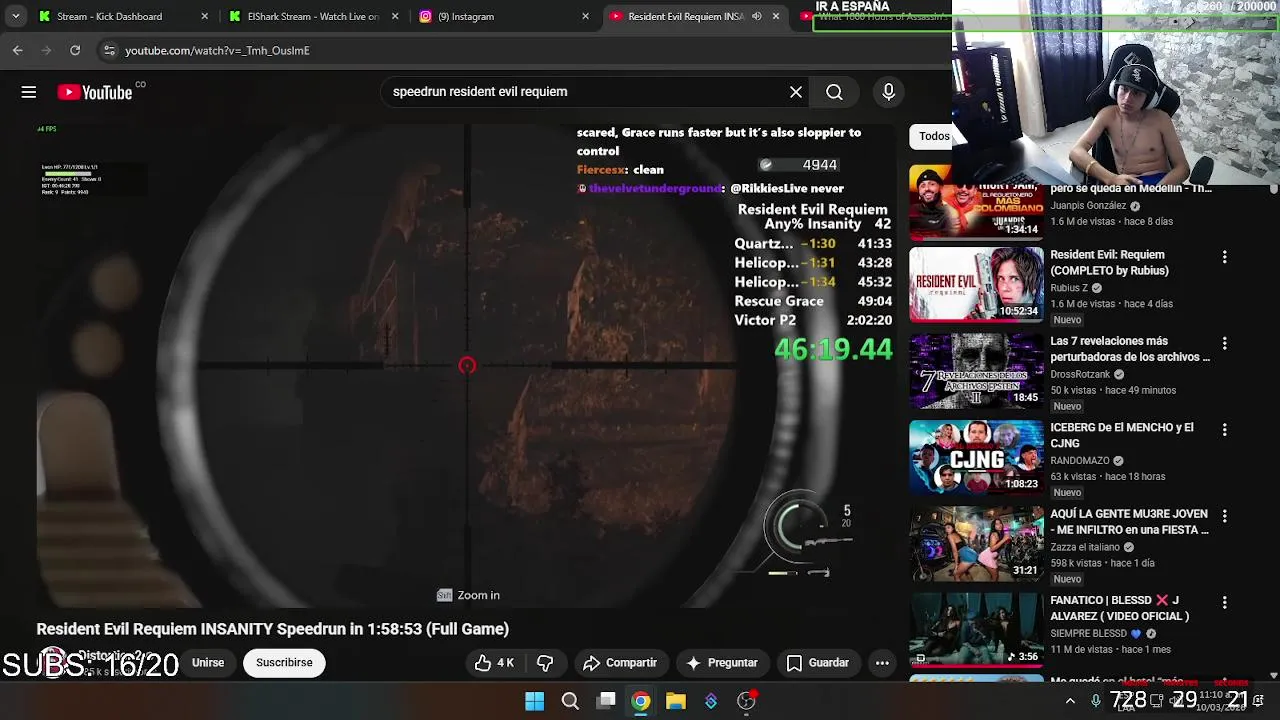The width and height of the screenshot is (1280, 720).
Task: Open the ICEBERG CJNG video thumbnail
Action: pyautogui.click(x=976, y=457)
